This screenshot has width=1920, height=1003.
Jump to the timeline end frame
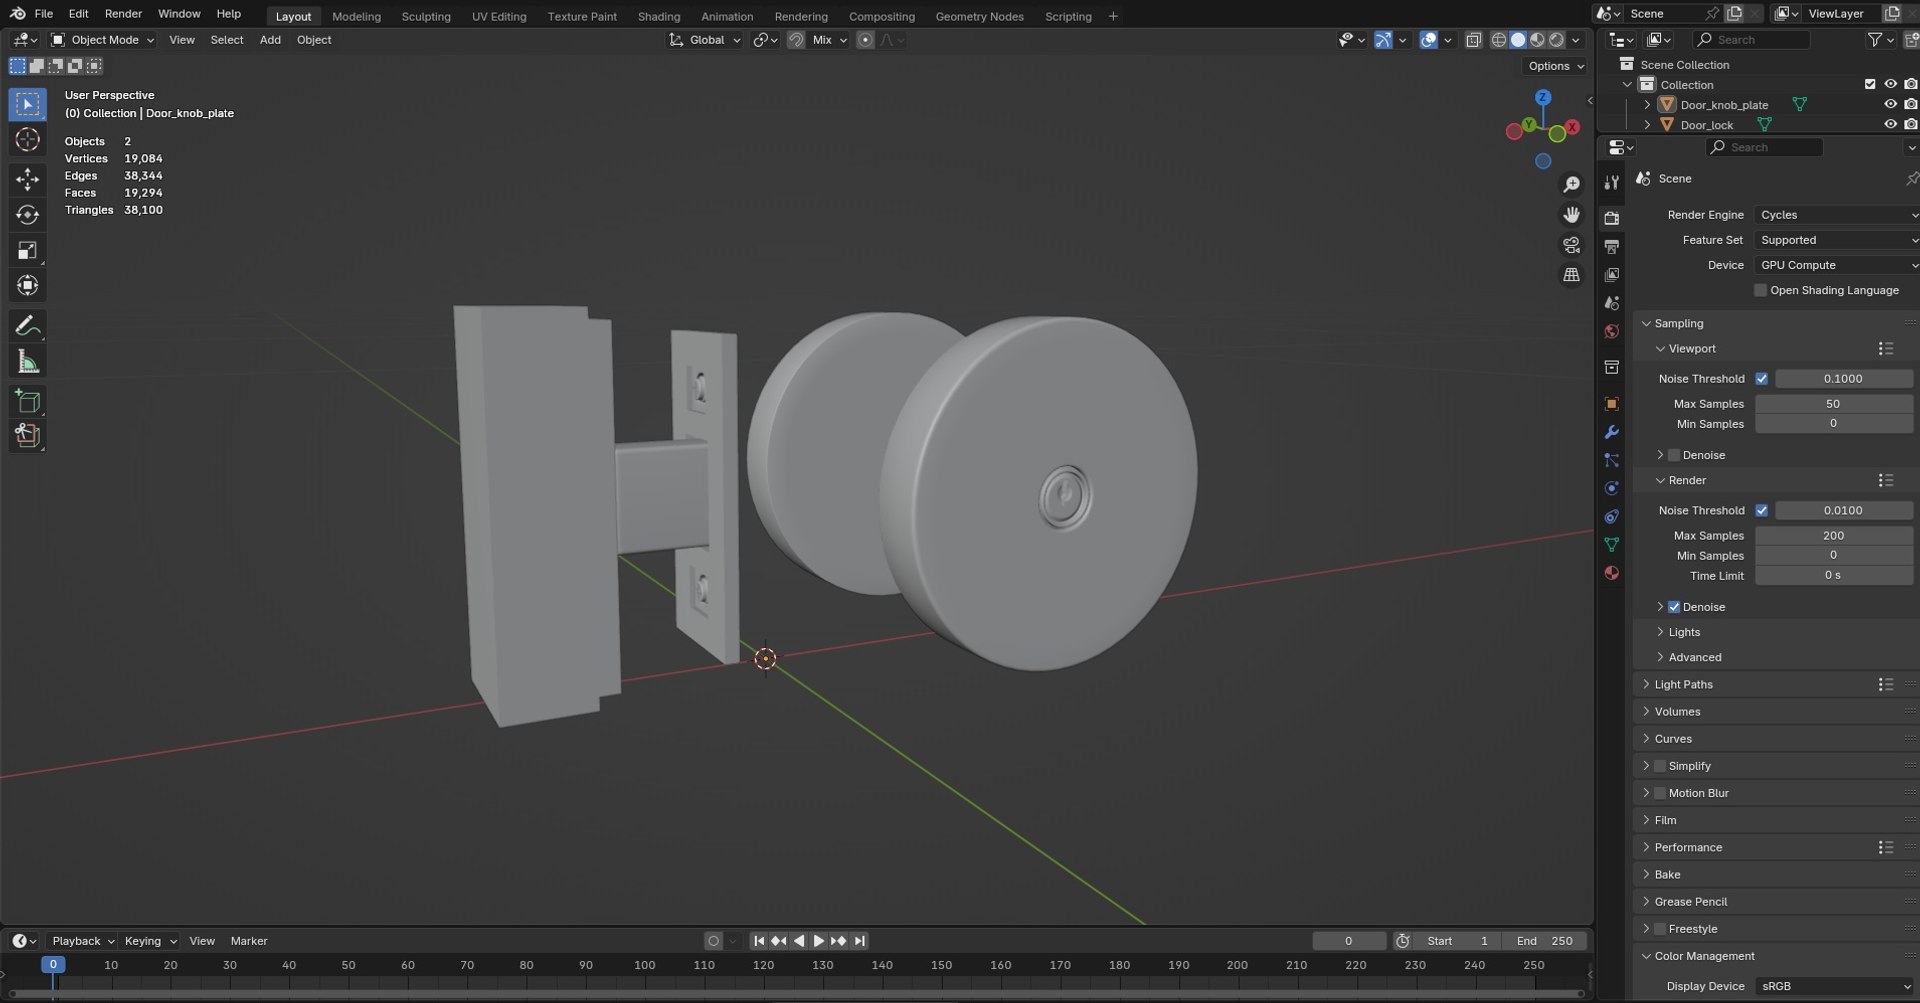pyautogui.click(x=859, y=941)
